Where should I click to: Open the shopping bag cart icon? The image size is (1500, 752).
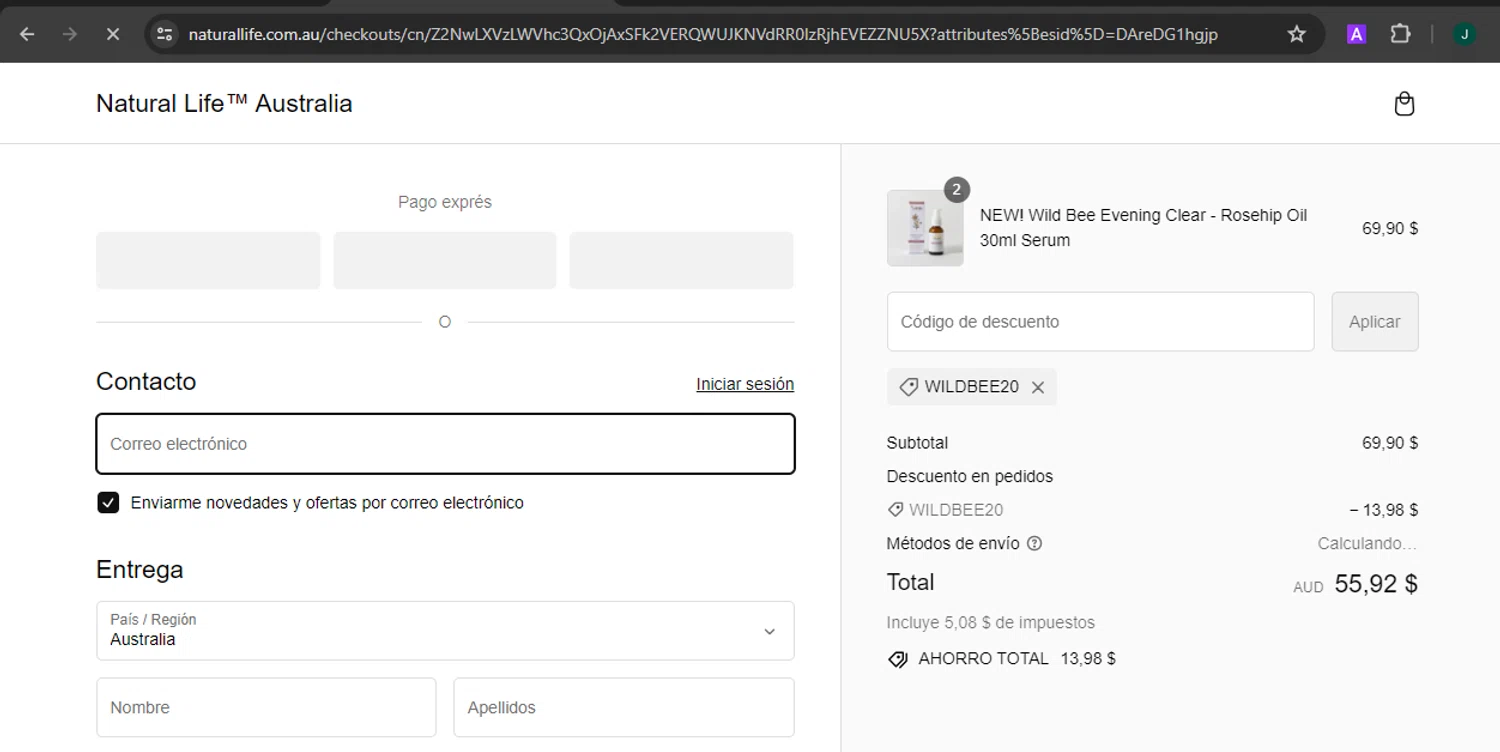click(1404, 104)
